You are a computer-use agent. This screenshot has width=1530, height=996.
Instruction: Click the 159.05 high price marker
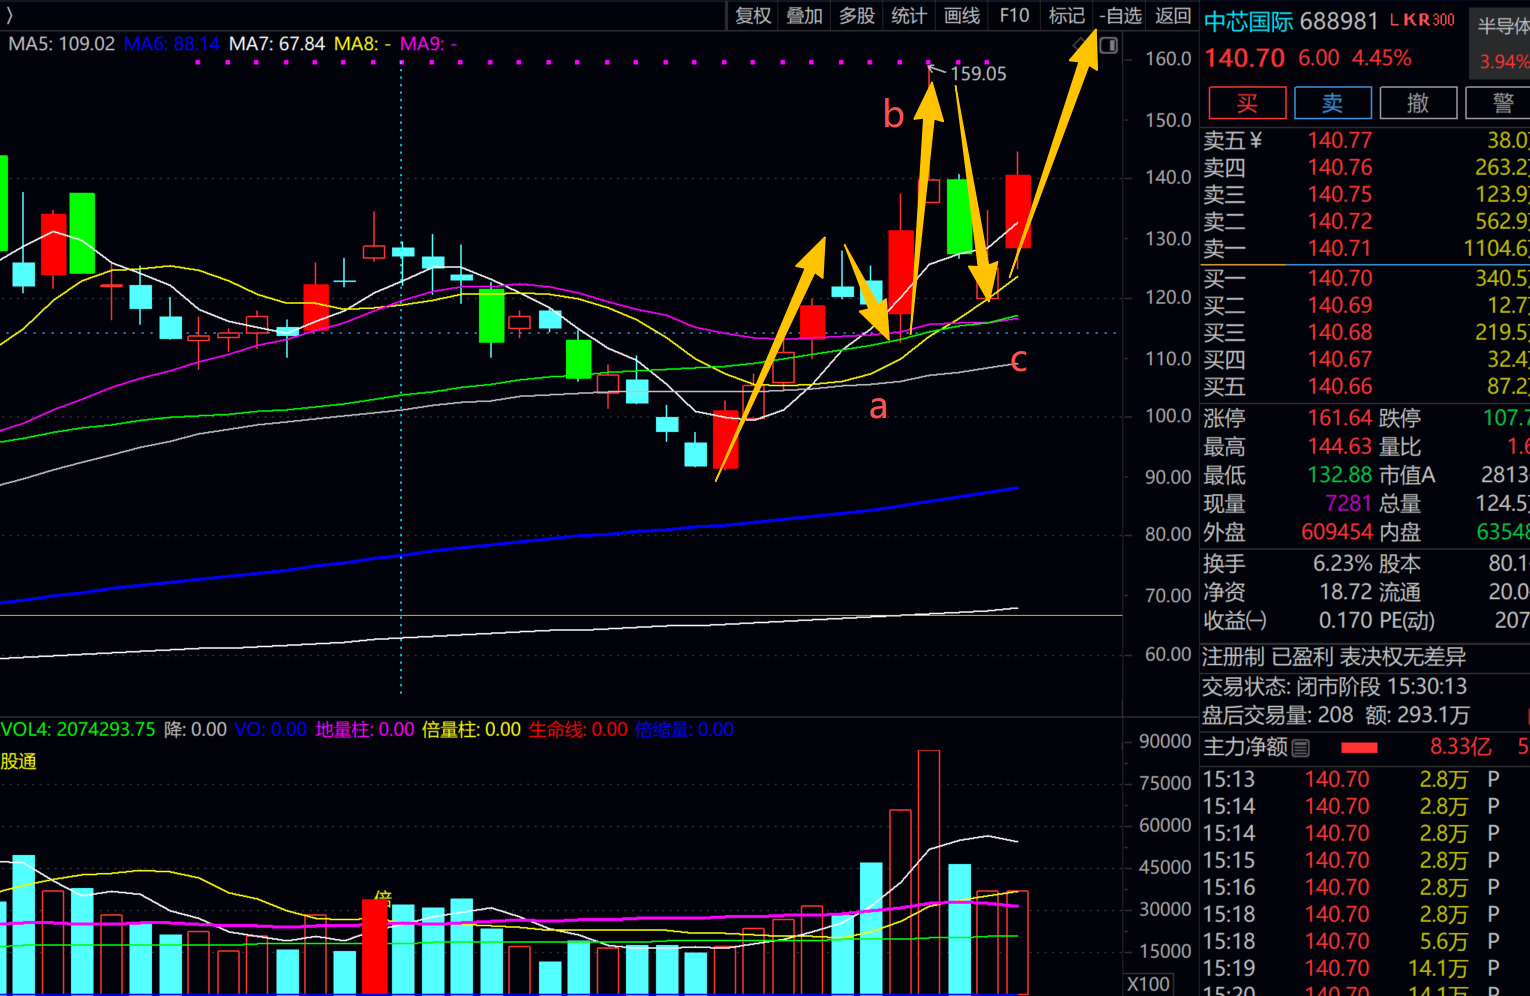coord(978,73)
